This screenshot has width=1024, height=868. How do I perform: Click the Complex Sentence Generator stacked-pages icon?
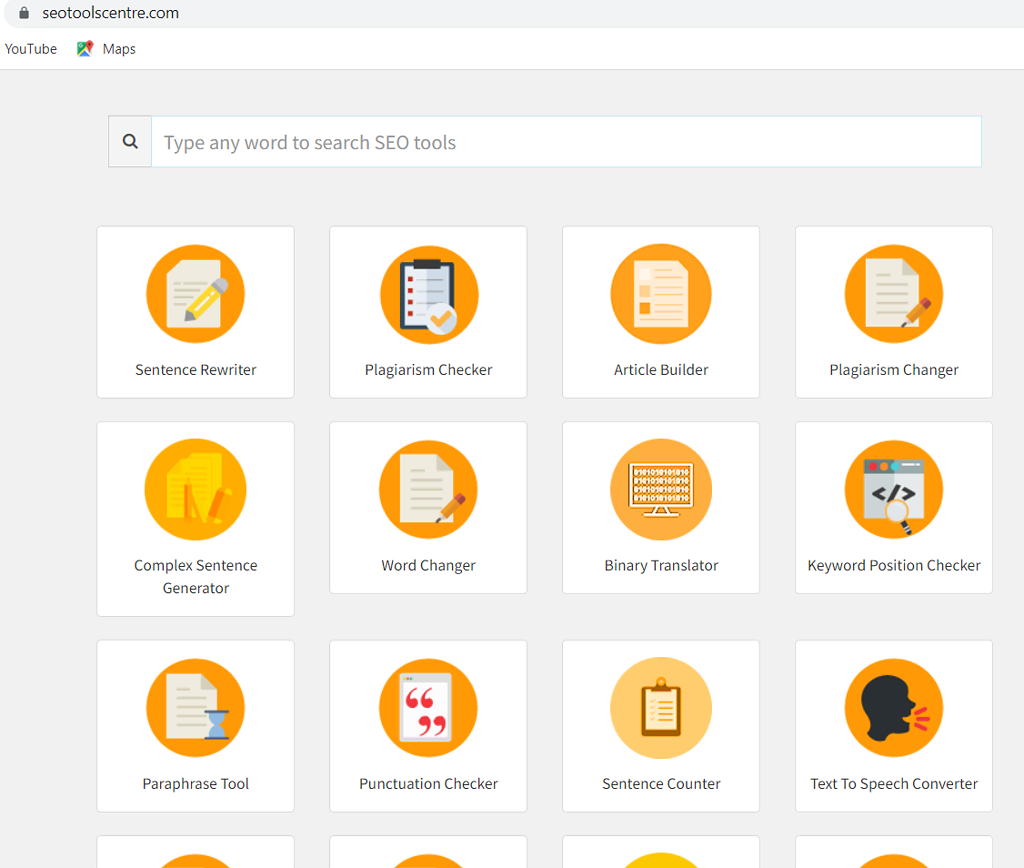point(195,489)
